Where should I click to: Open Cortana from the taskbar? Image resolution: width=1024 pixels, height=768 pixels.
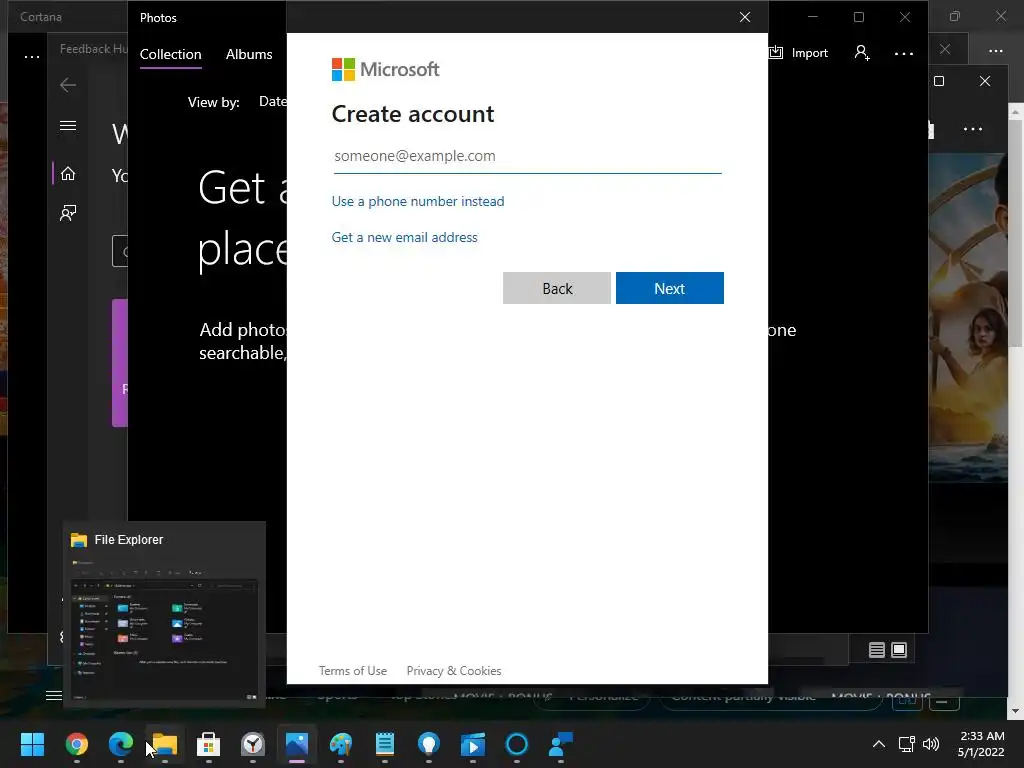tap(517, 744)
